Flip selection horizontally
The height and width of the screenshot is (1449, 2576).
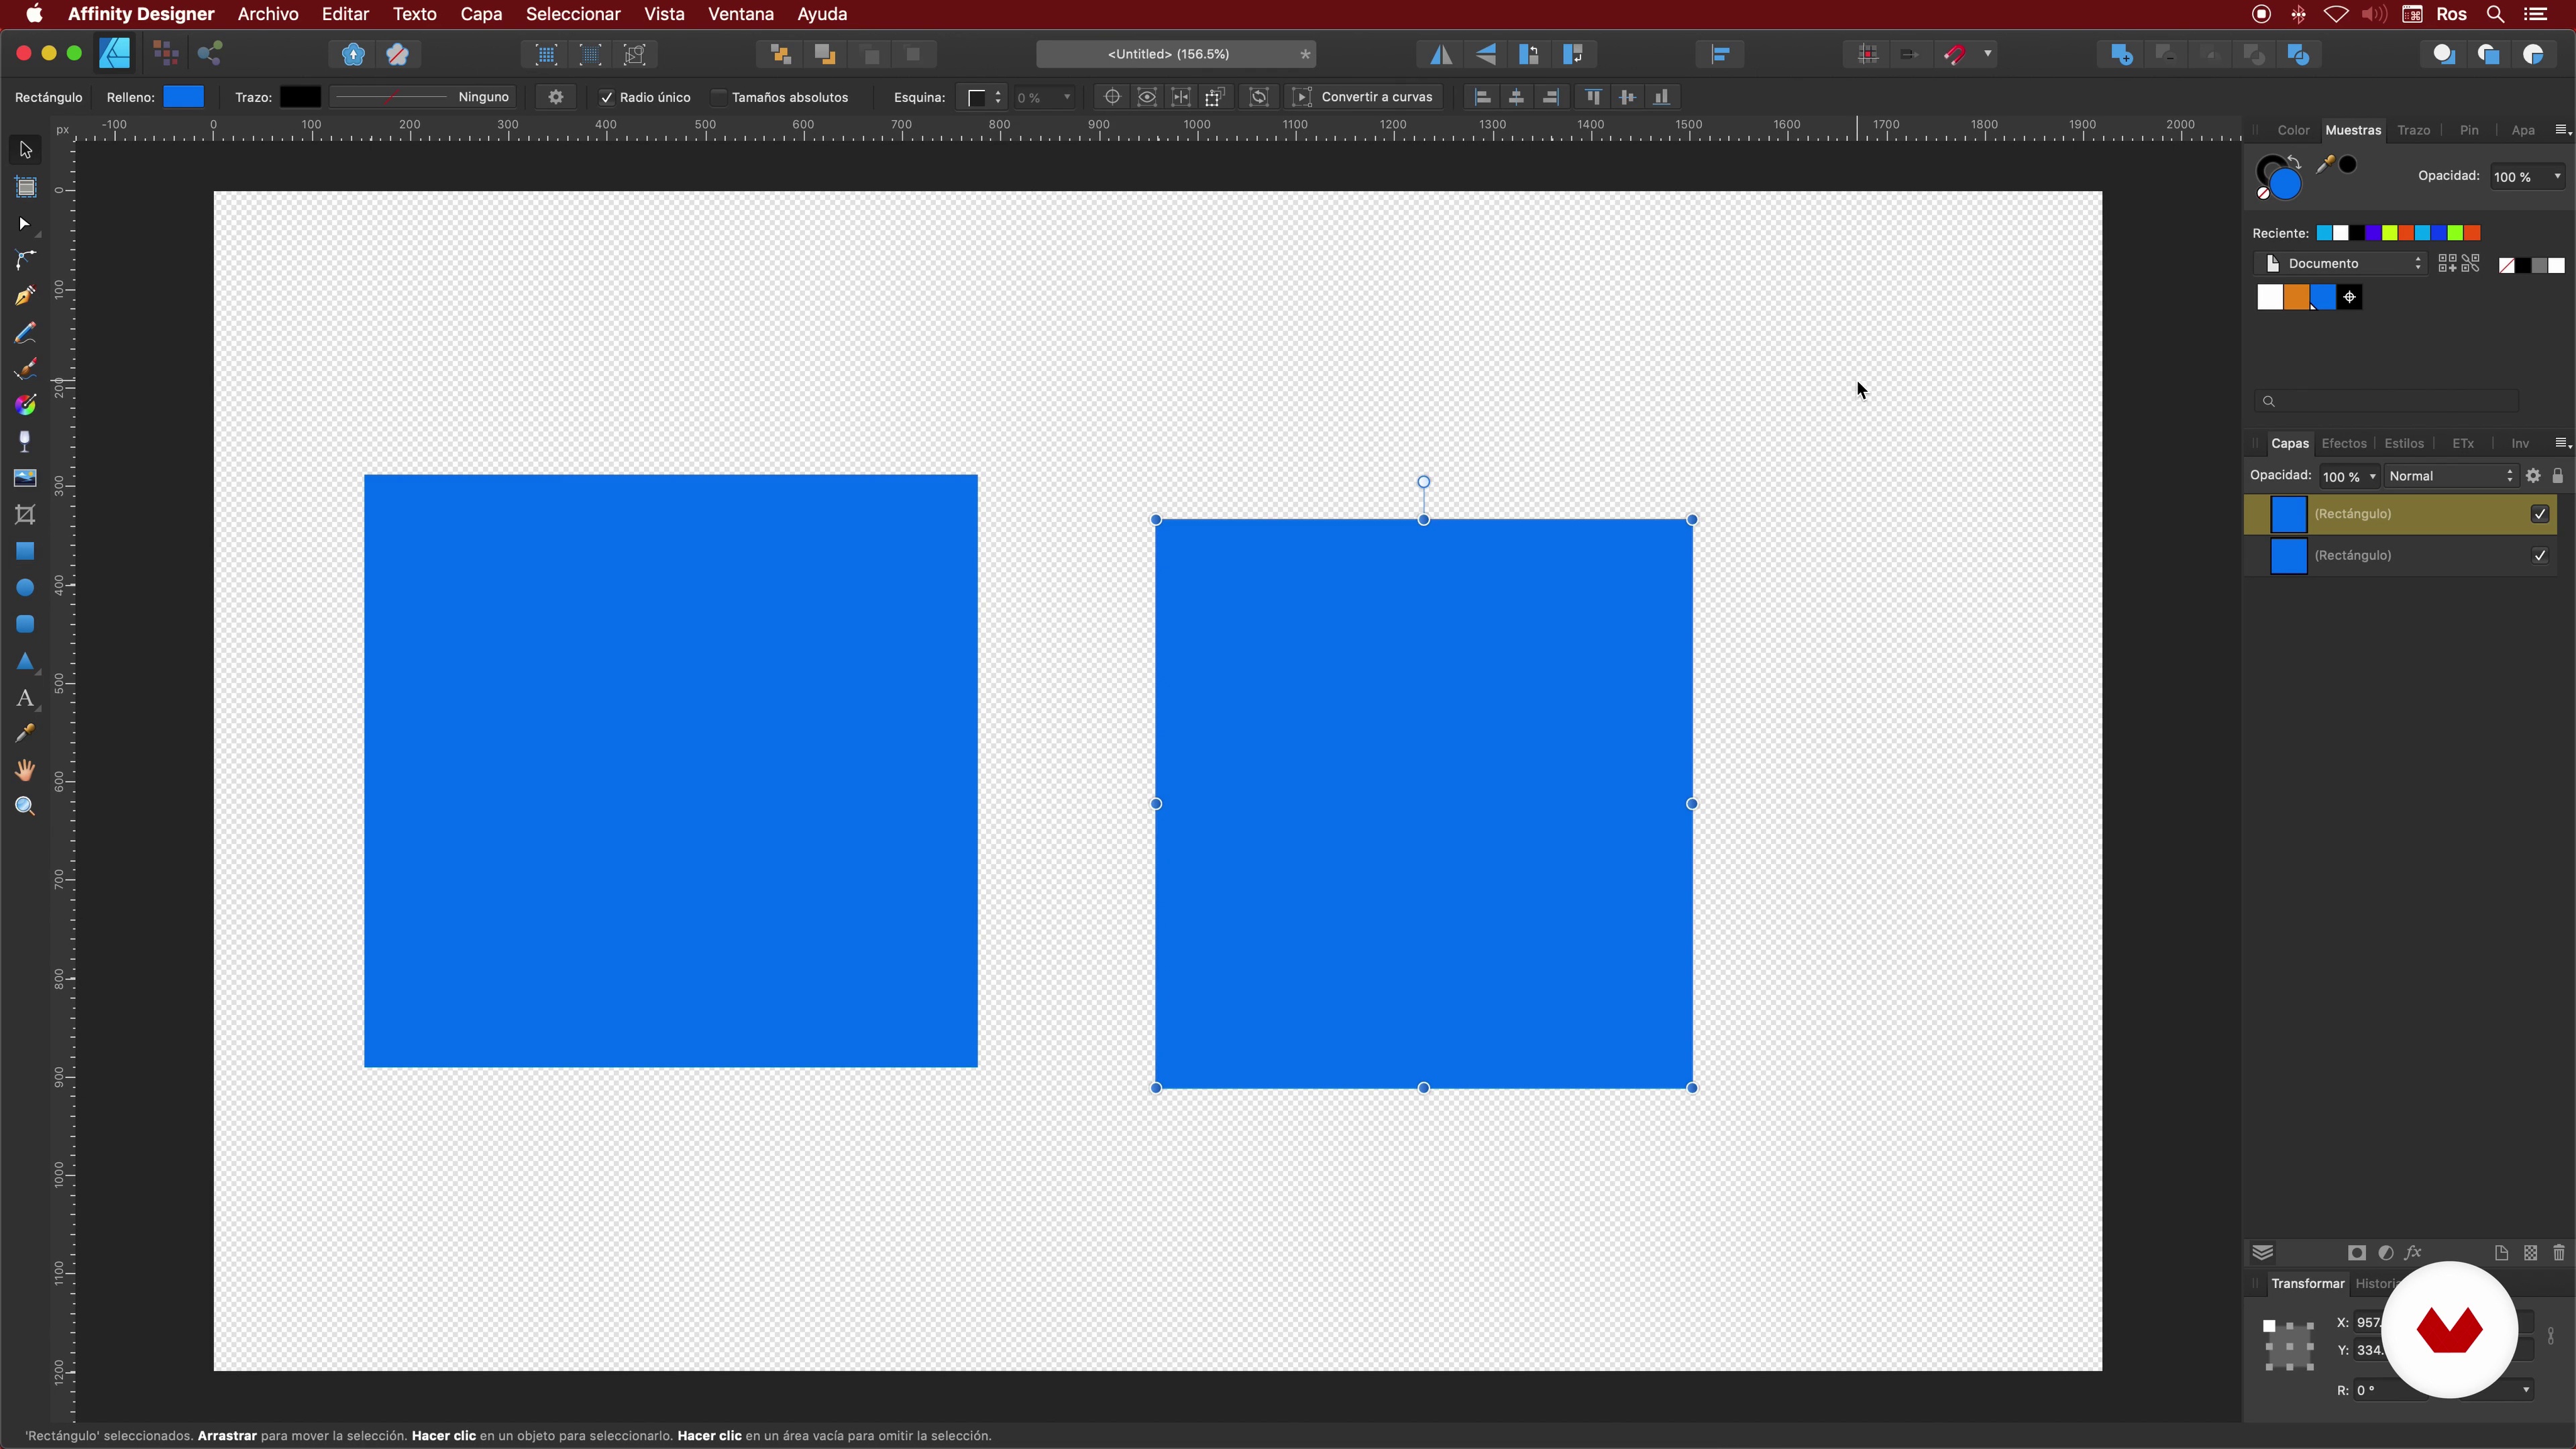coord(1441,54)
